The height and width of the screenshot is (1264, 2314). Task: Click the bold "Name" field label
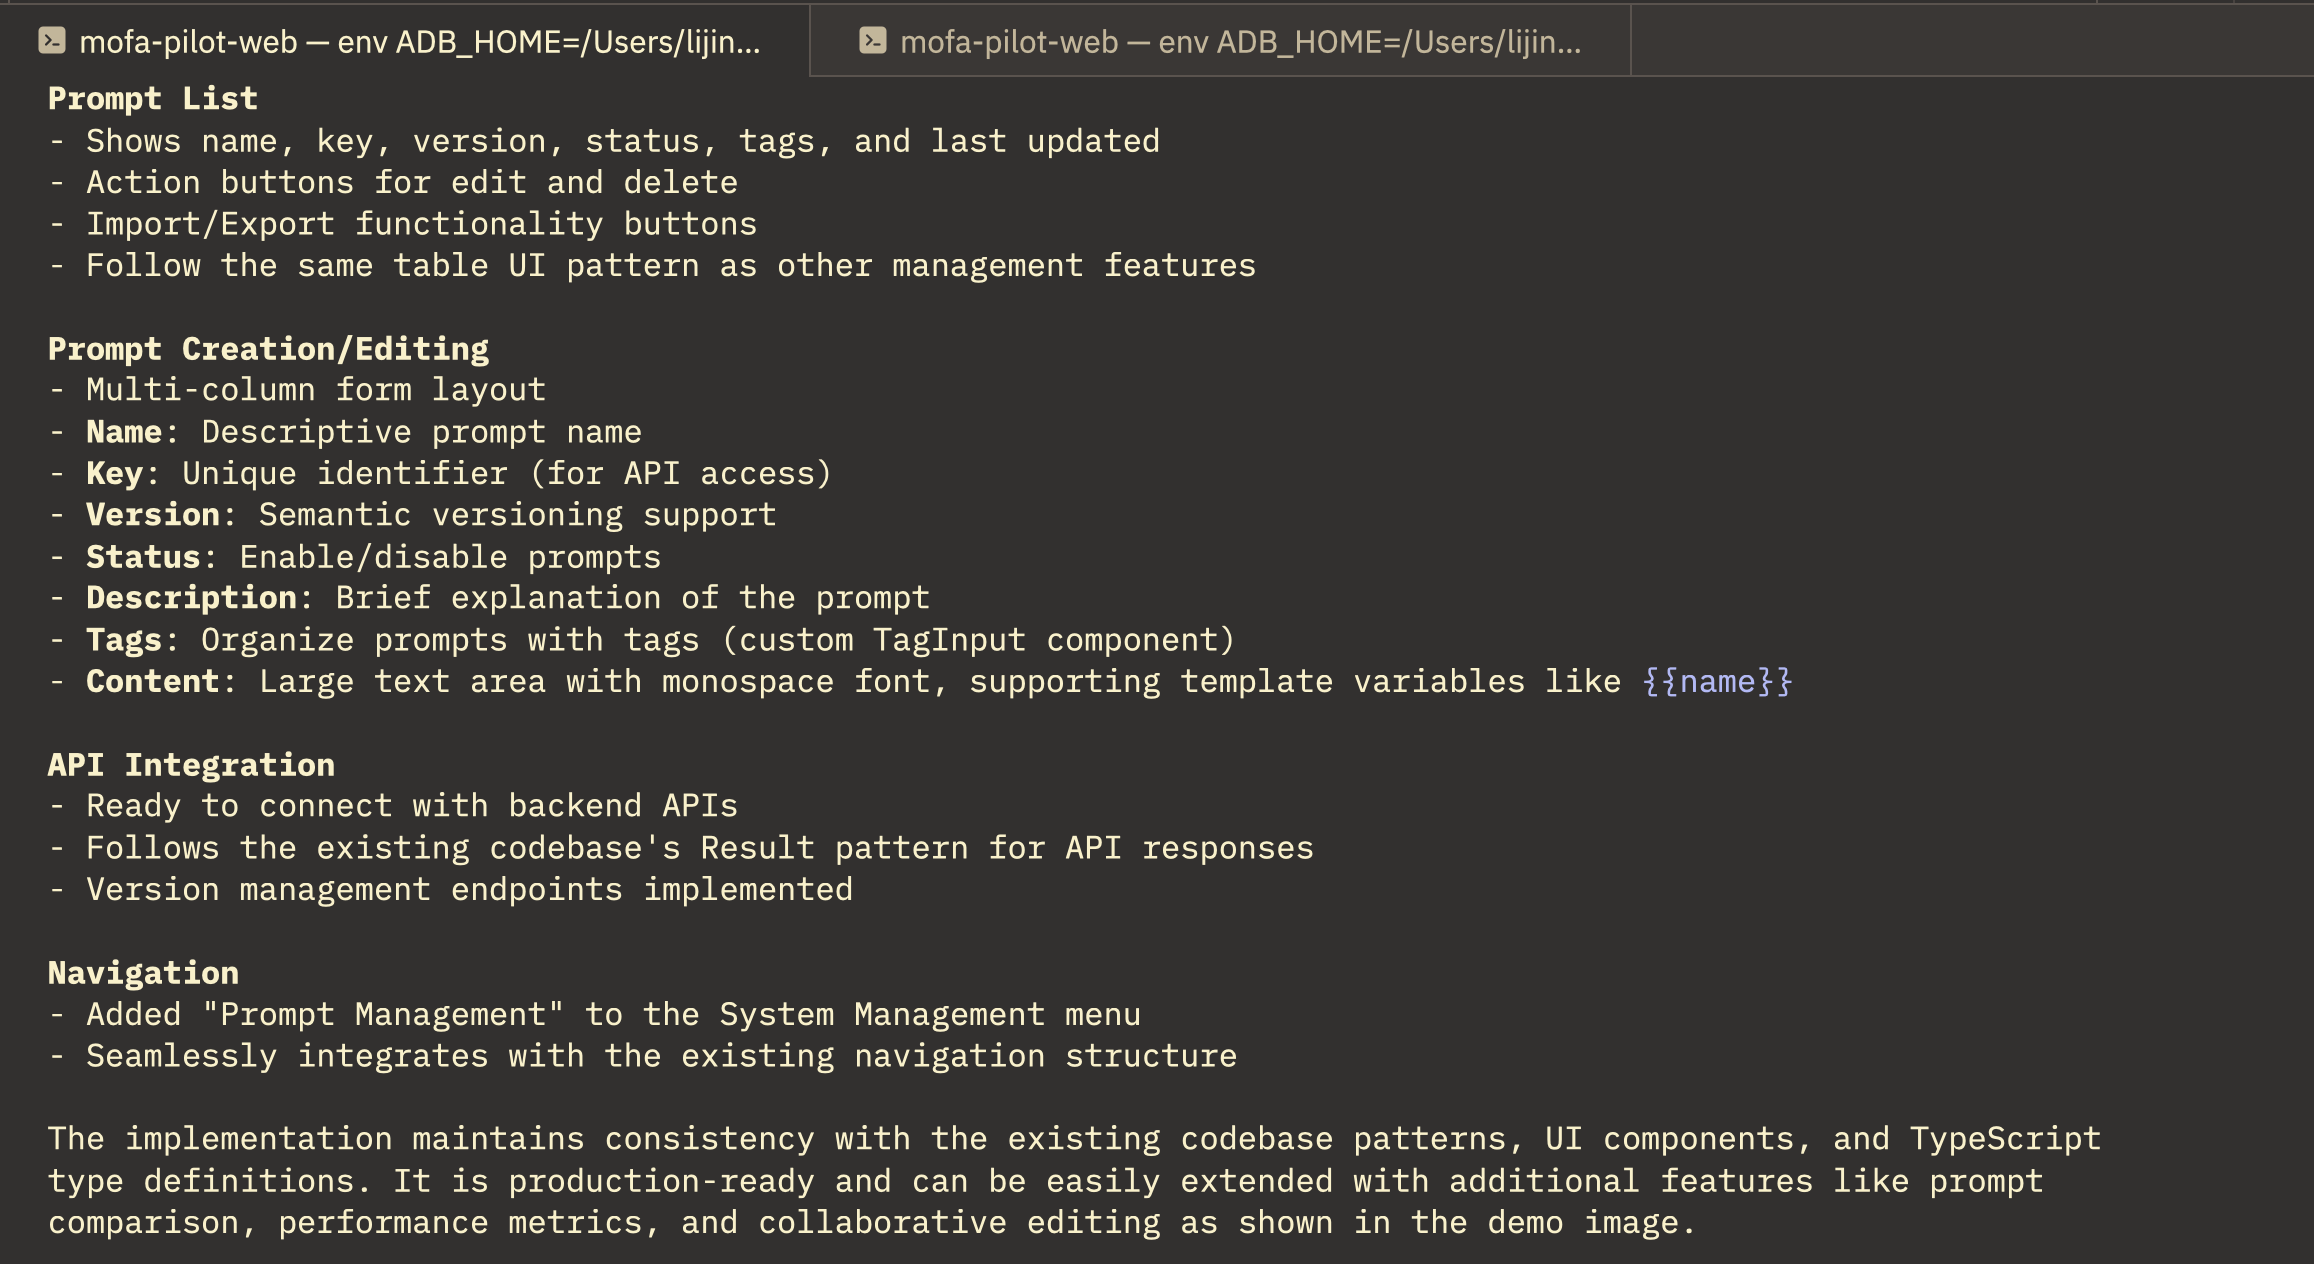tap(124, 432)
